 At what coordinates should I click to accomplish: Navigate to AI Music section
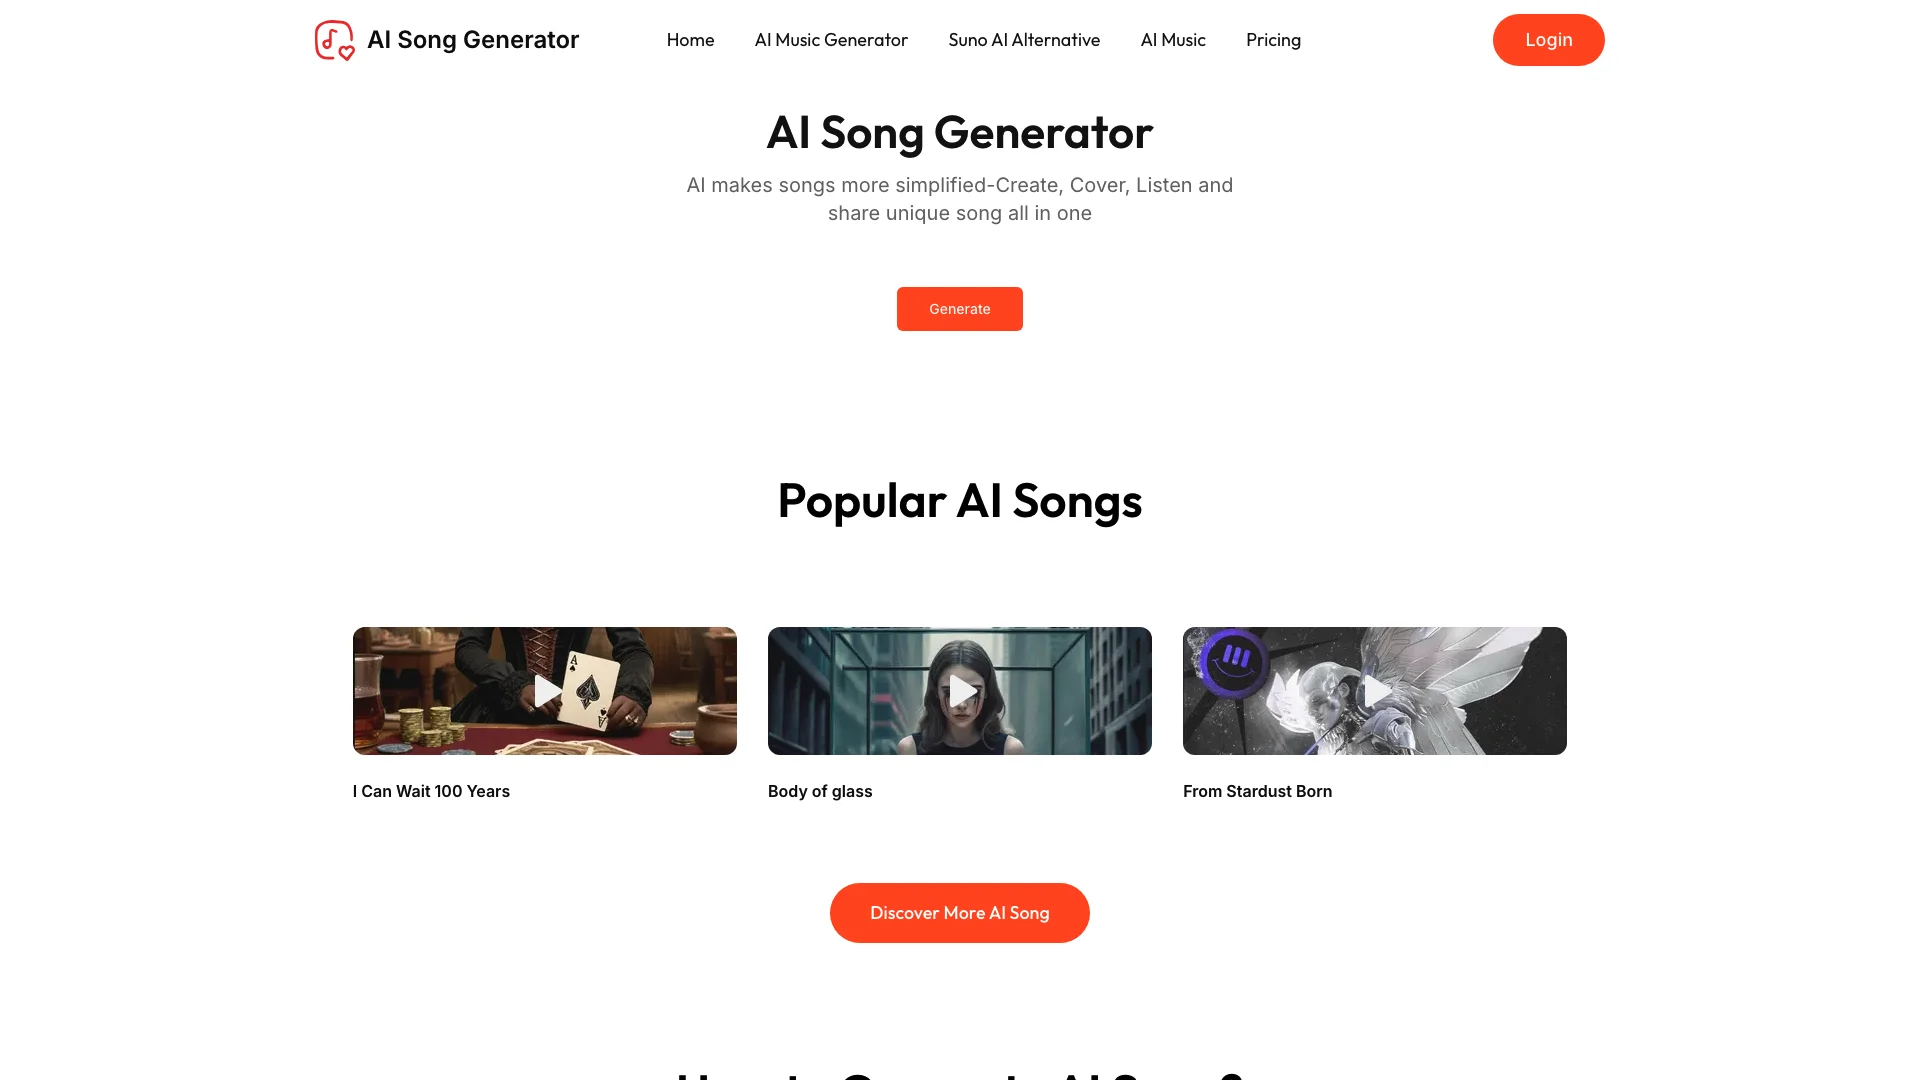(x=1174, y=40)
